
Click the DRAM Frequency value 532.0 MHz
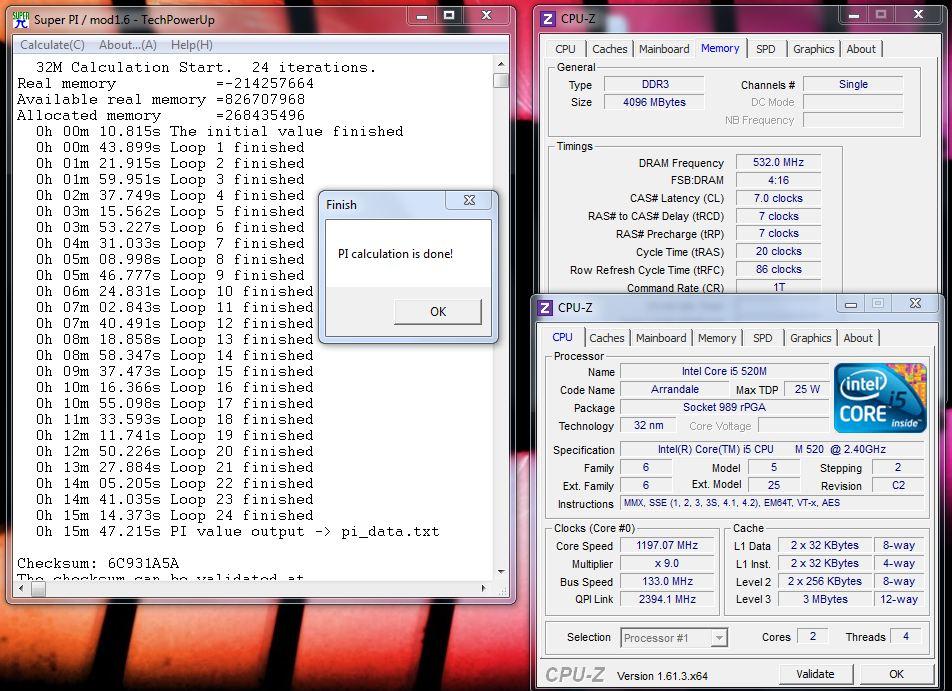tap(778, 162)
